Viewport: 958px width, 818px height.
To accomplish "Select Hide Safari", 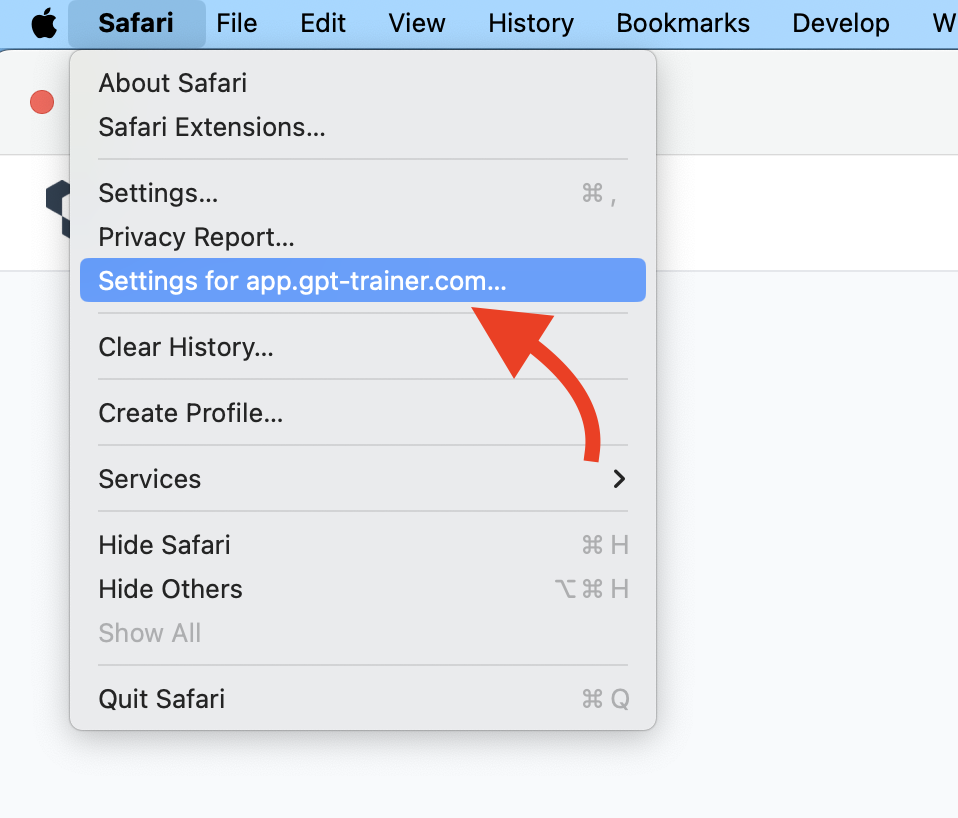I will (363, 545).
